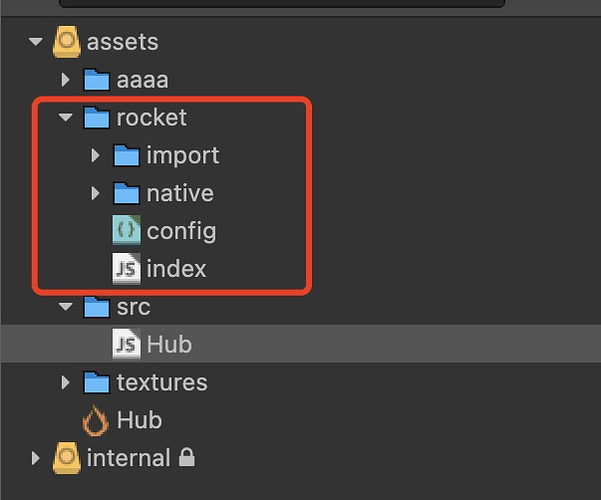Collapse the assets root folder
Image resolution: width=601 pixels, height=500 pixels.
36,43
